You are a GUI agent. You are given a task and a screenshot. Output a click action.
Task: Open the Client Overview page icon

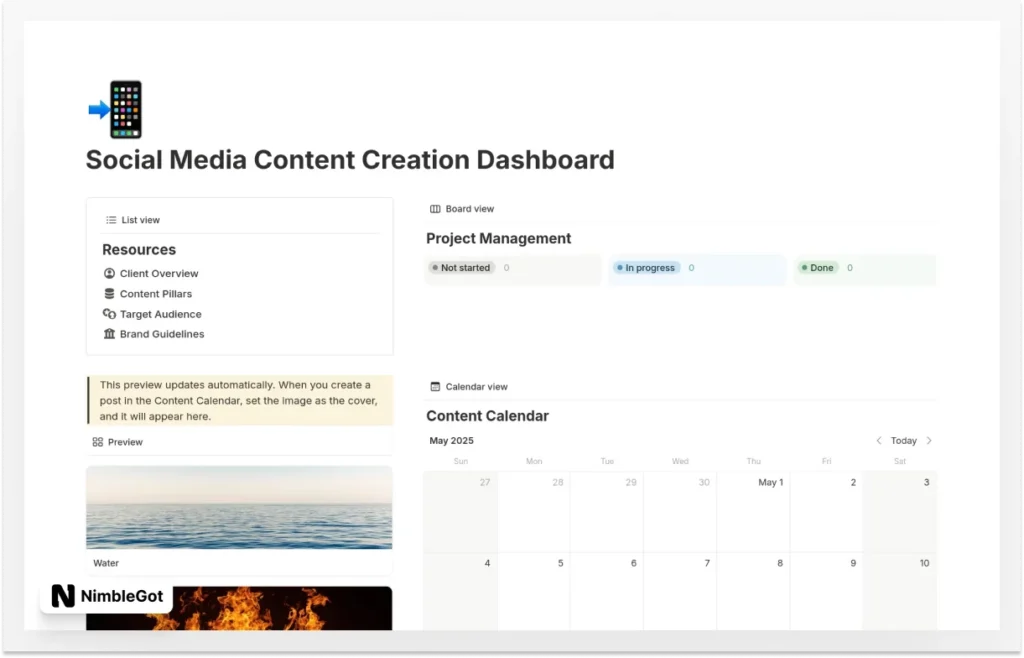click(109, 273)
